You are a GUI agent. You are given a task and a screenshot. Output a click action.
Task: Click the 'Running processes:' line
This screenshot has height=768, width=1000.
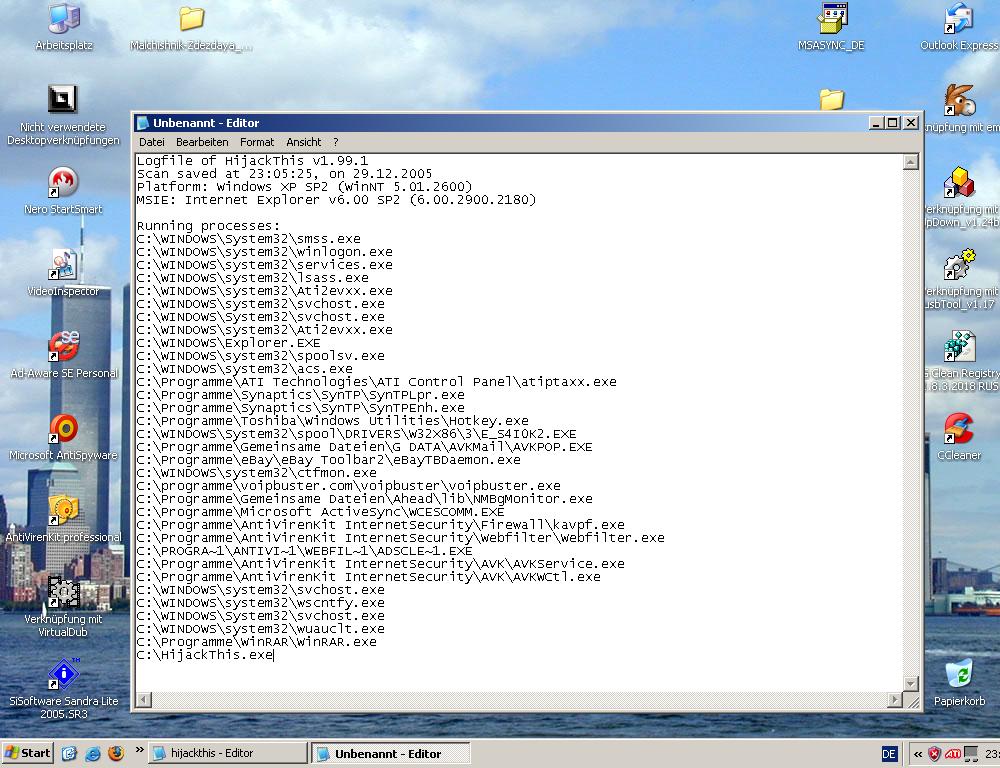209,226
